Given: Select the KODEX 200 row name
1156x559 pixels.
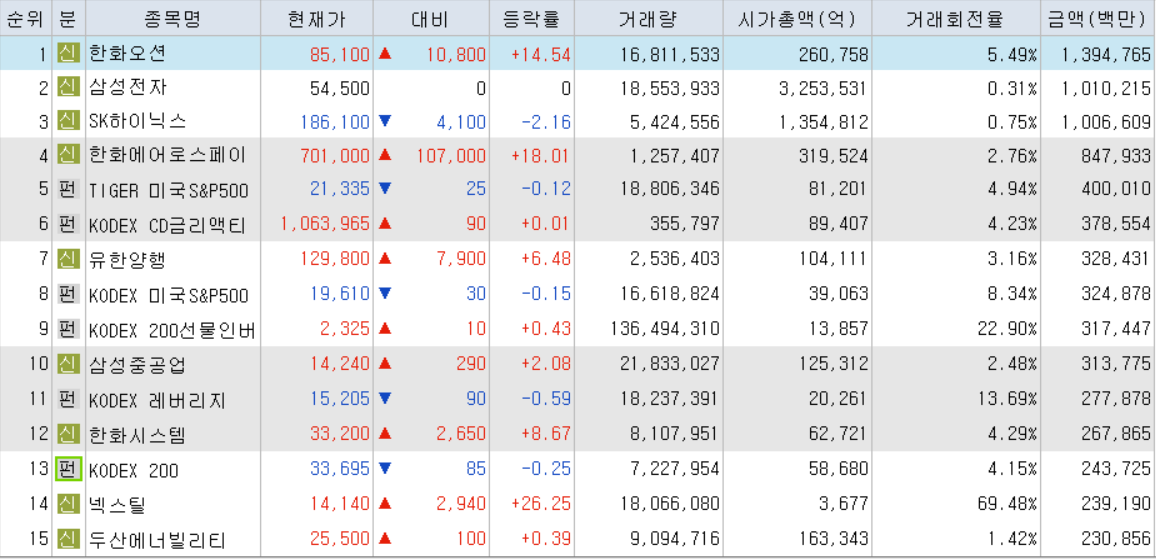Looking at the screenshot, I should pyautogui.click(x=133, y=471).
